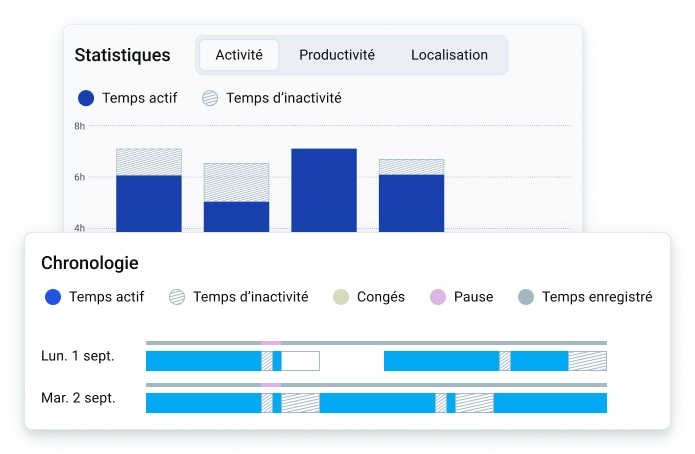
Task: Click the Temps enregistré legend label
Action: click(597, 297)
